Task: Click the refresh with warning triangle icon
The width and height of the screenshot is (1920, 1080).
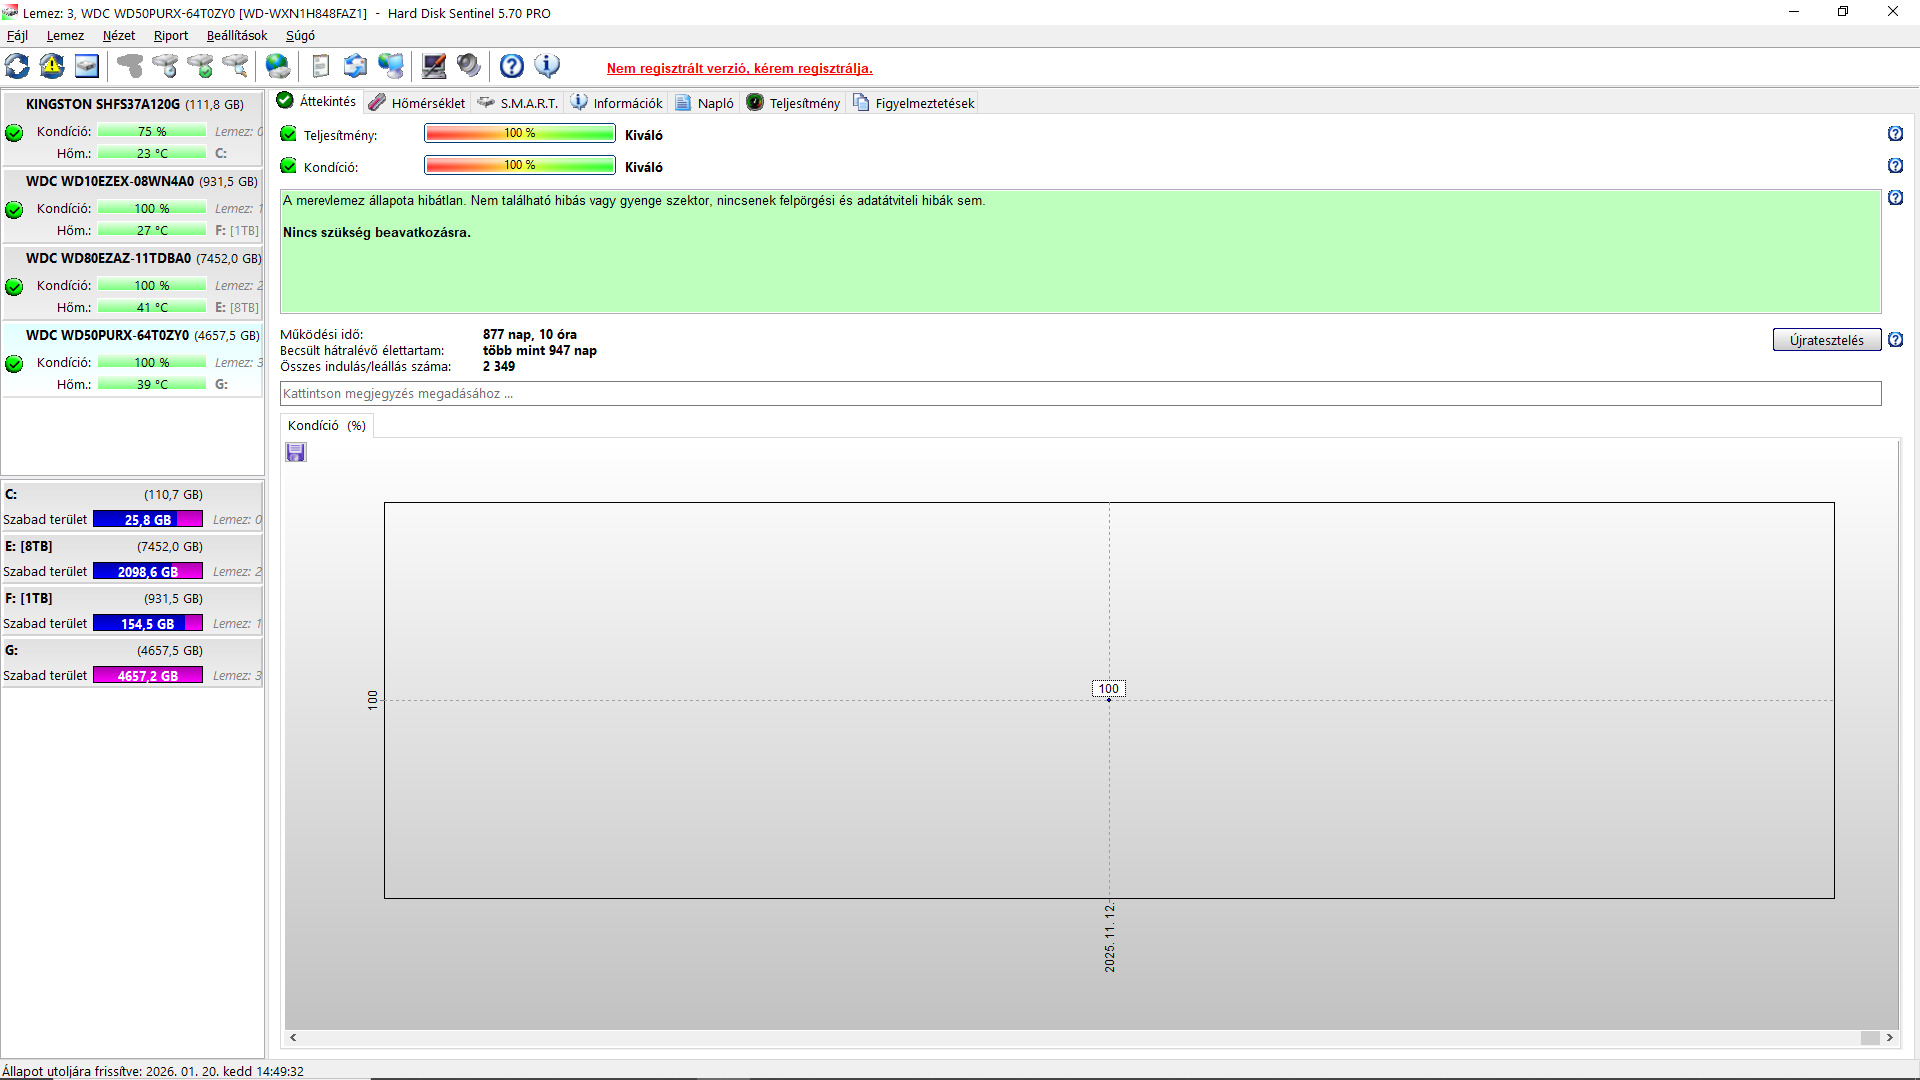Action: coord(52,67)
